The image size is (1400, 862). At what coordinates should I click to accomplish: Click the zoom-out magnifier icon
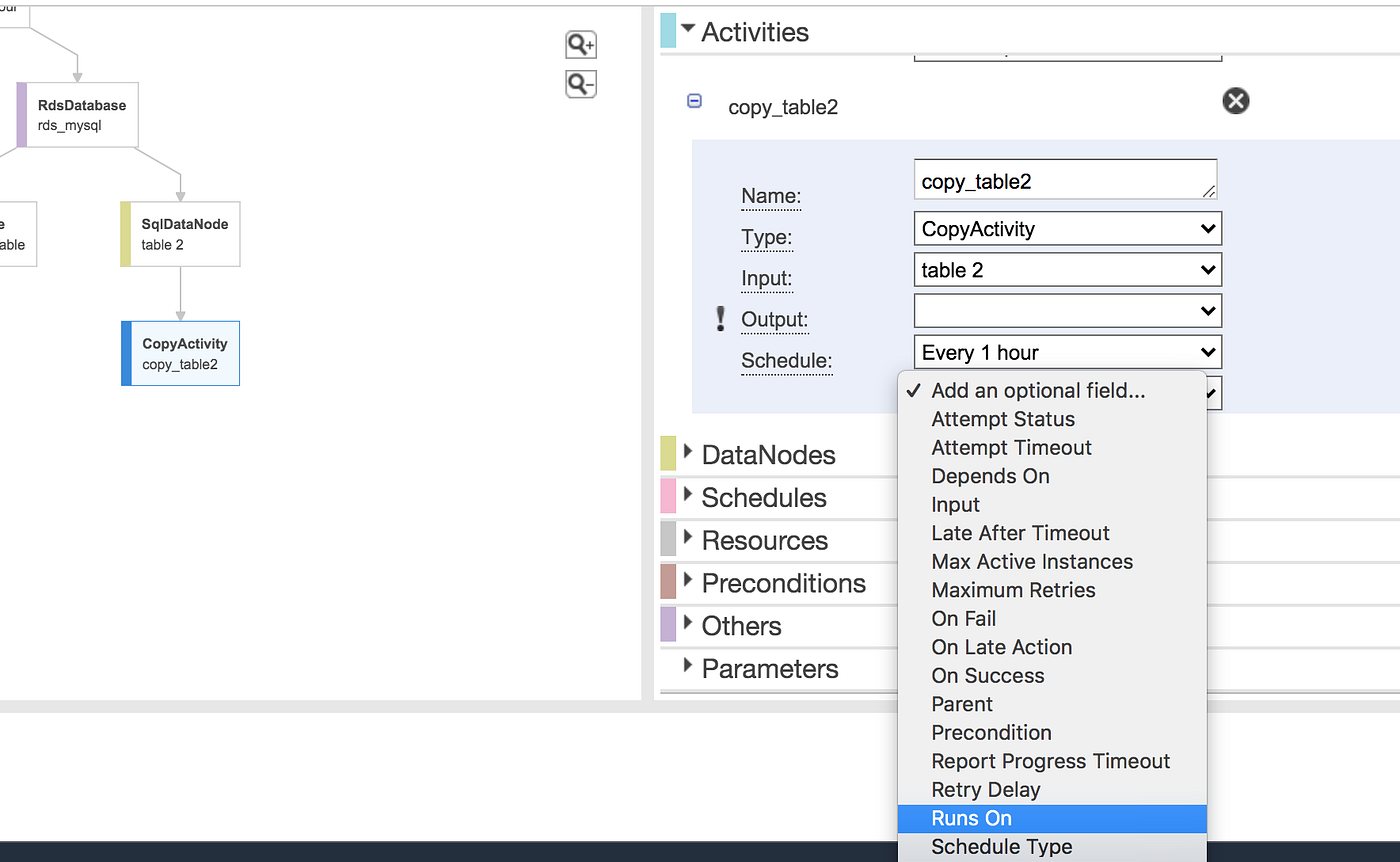coord(580,84)
